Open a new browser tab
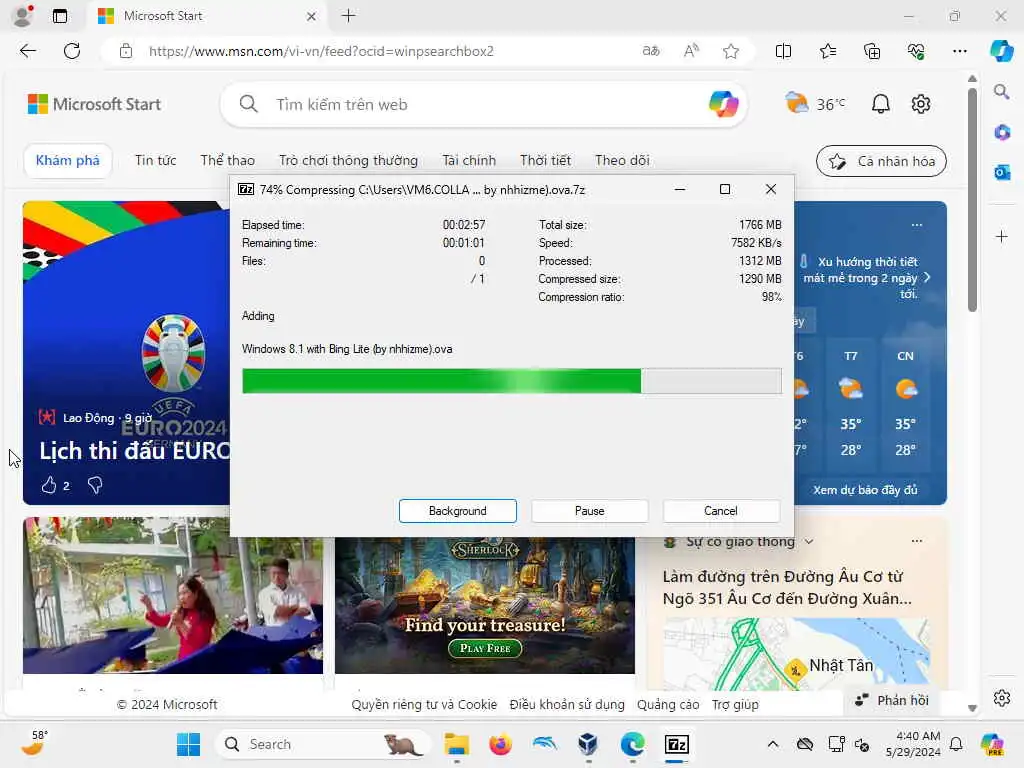This screenshot has height=768, width=1024. 349,16
